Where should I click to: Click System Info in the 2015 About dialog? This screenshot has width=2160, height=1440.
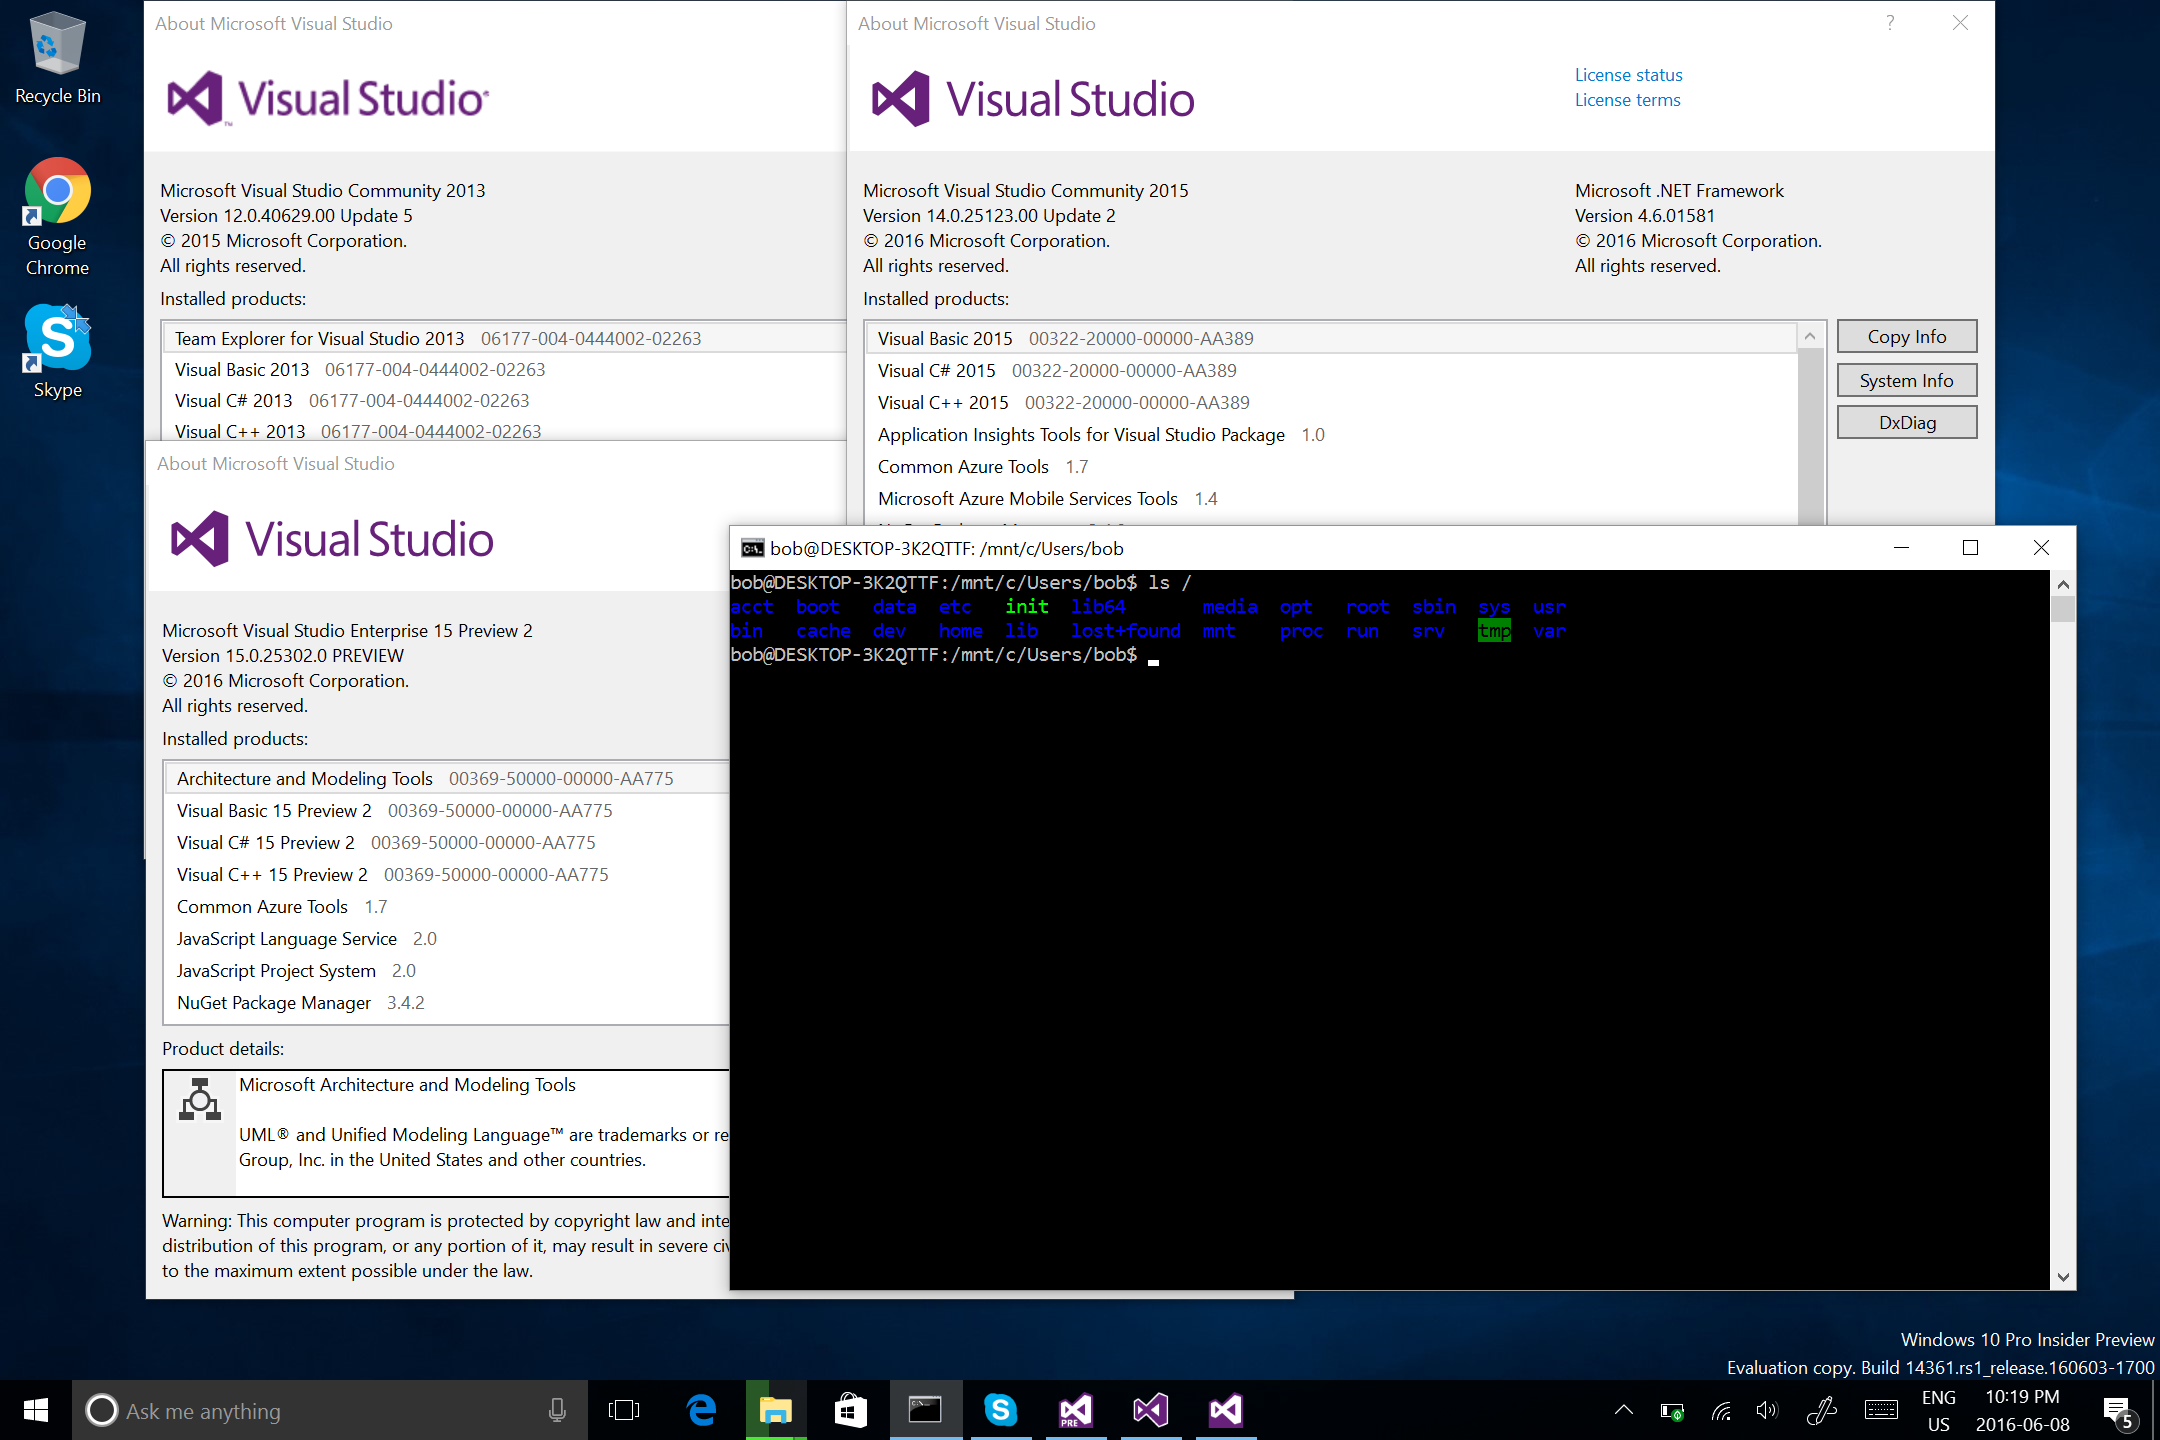1906,380
